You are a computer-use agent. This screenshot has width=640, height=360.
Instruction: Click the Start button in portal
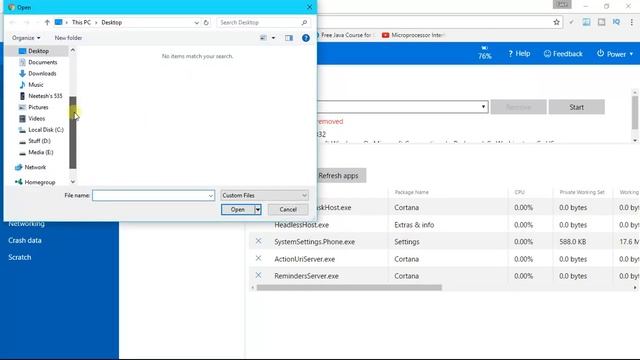576,107
